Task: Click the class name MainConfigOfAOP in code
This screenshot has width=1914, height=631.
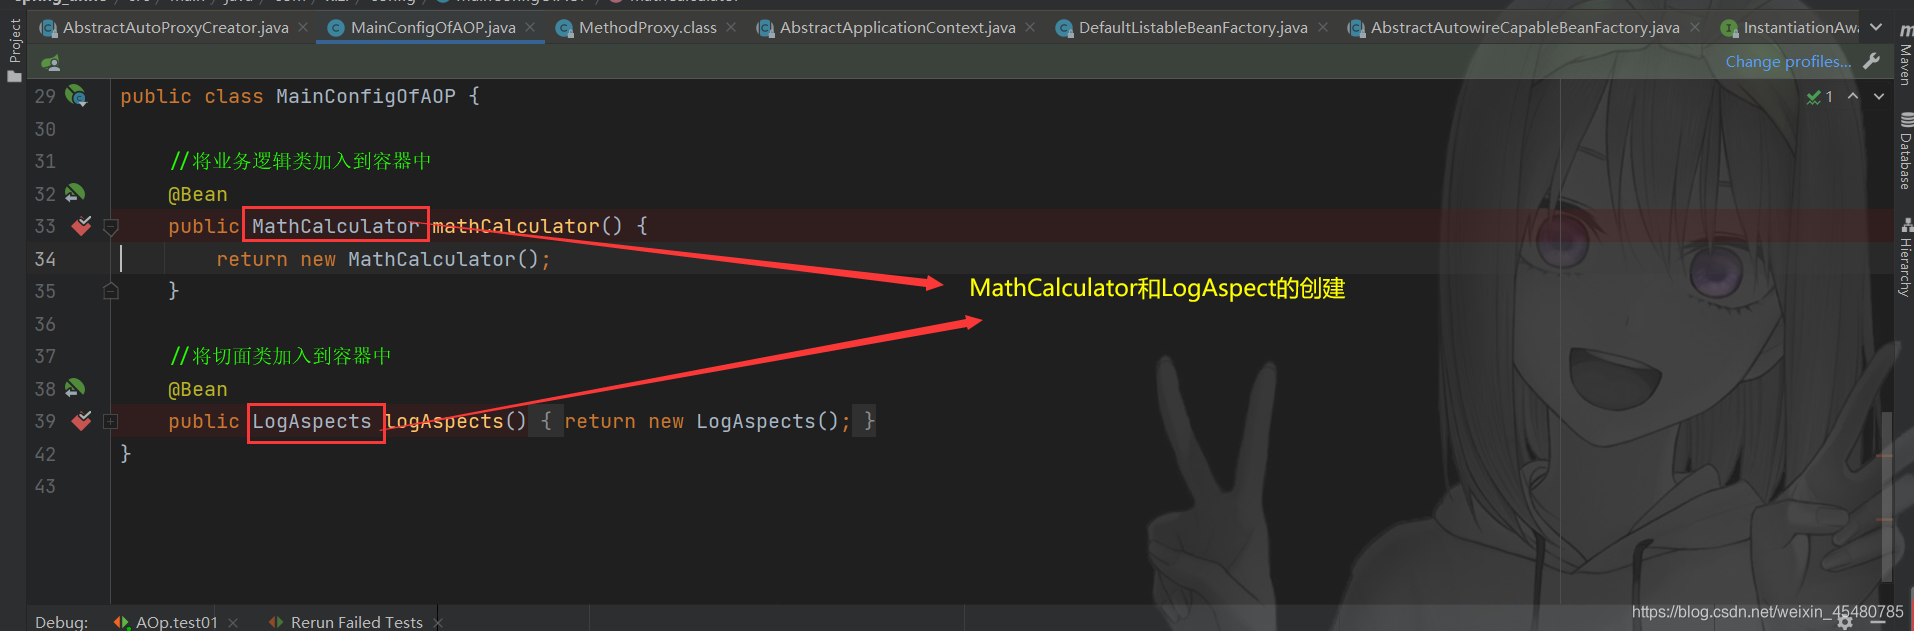Action: (x=366, y=96)
